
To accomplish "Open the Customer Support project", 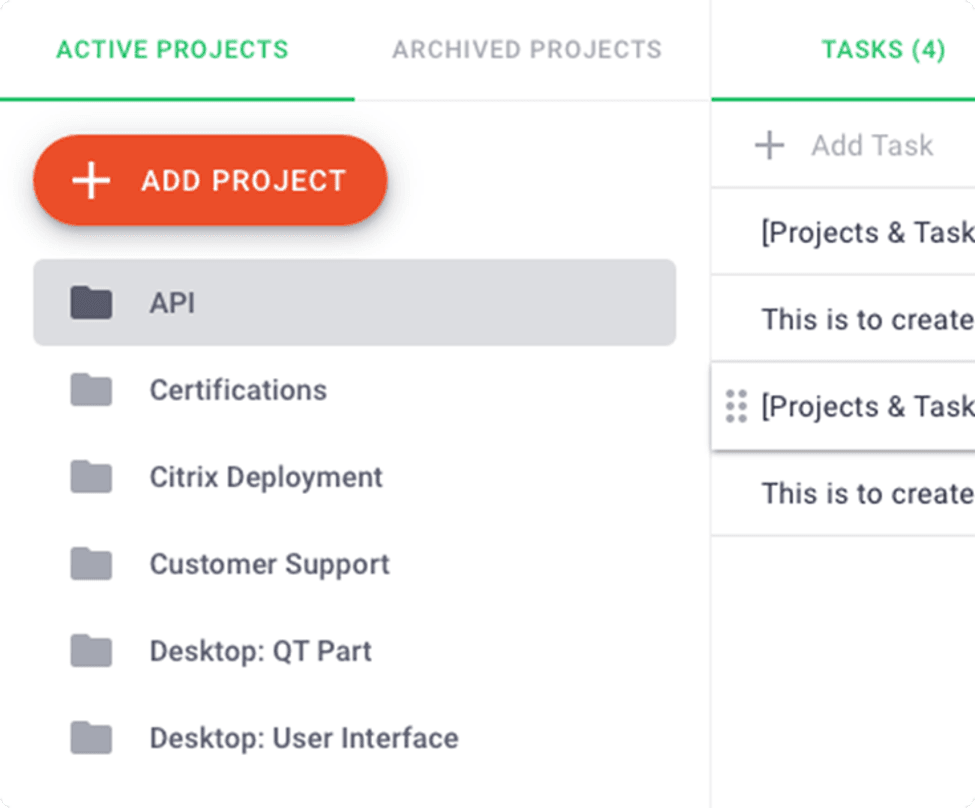I will coord(269,564).
